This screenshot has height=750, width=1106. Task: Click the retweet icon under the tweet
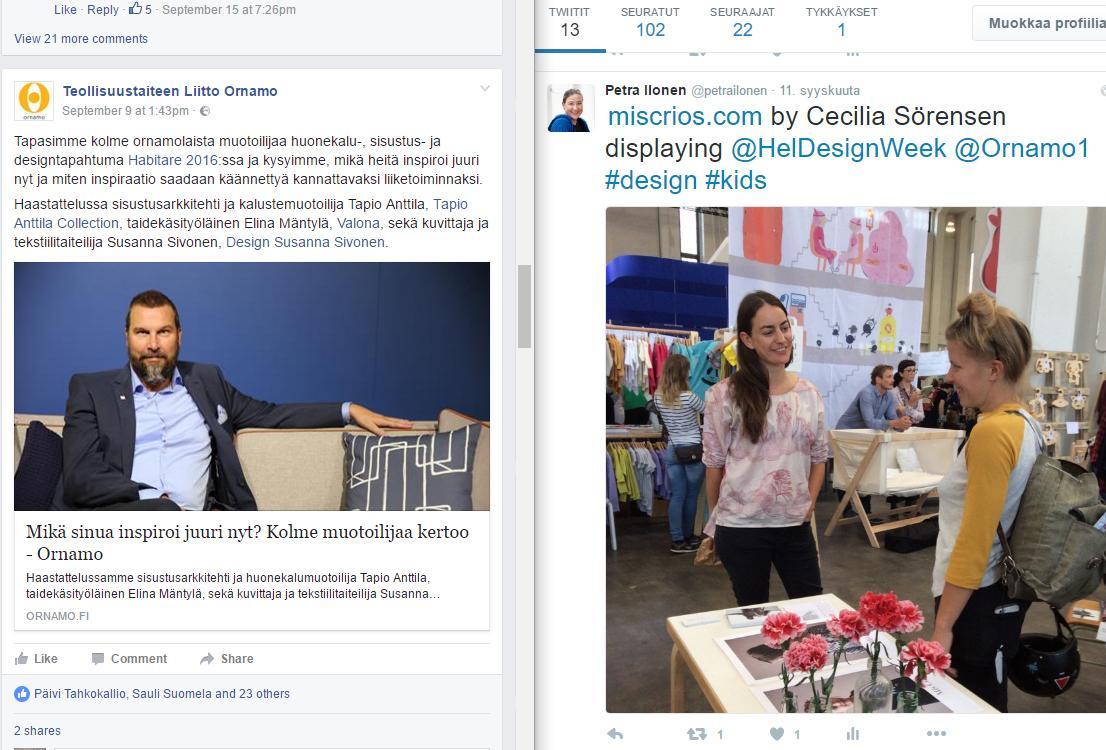[x=697, y=734]
